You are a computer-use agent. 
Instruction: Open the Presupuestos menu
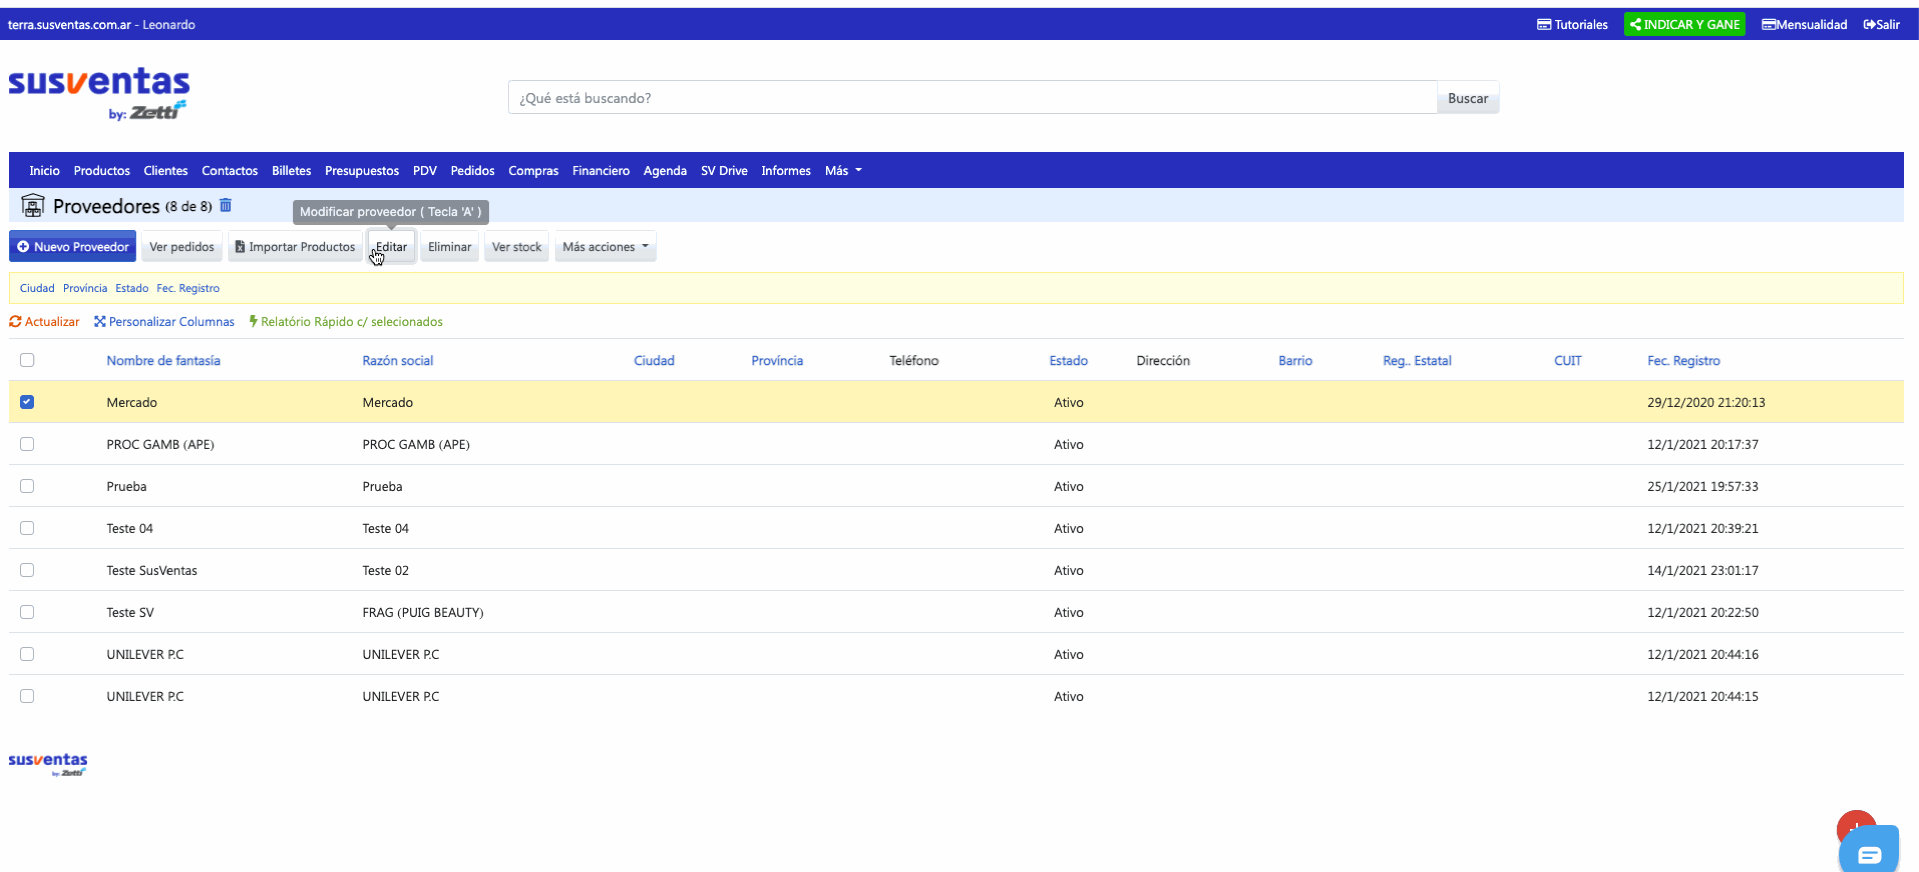click(x=362, y=170)
